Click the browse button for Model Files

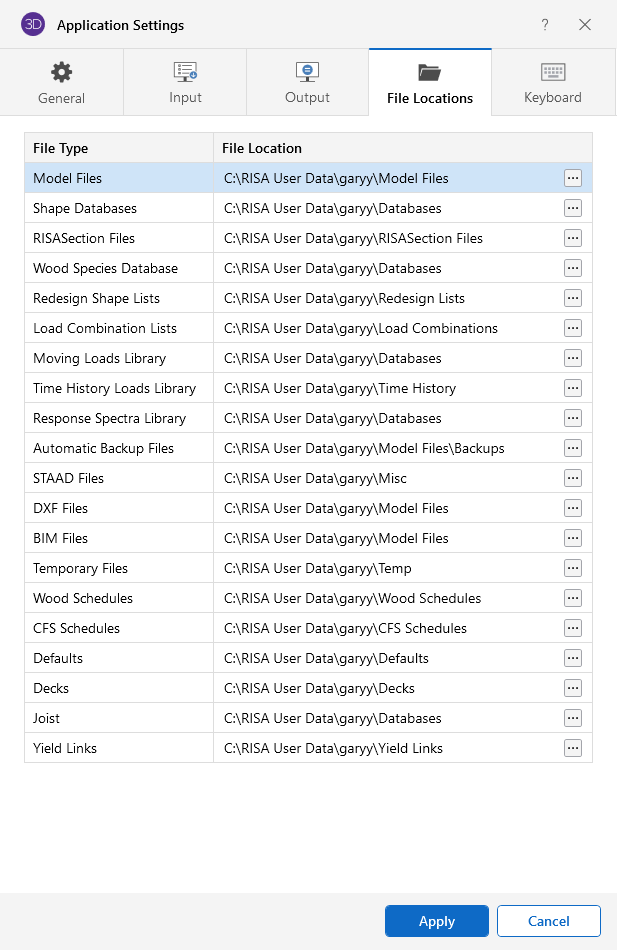pos(573,178)
